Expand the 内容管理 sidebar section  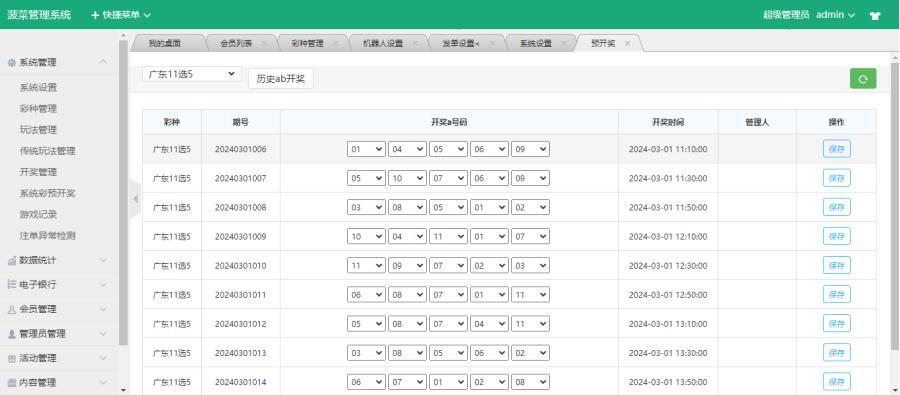[x=103, y=382]
